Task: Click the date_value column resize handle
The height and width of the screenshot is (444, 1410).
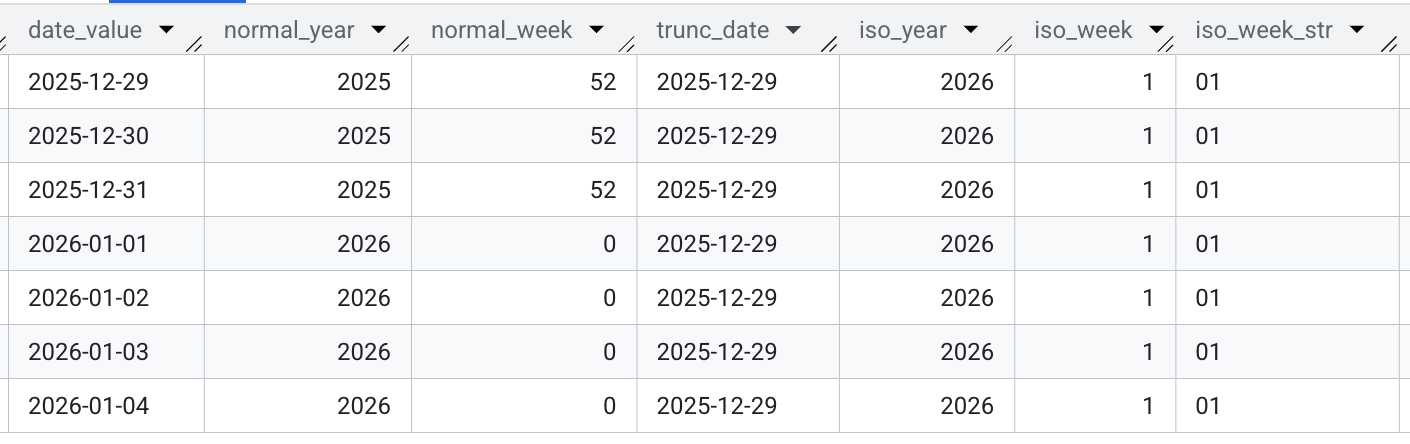Action: click(194, 44)
